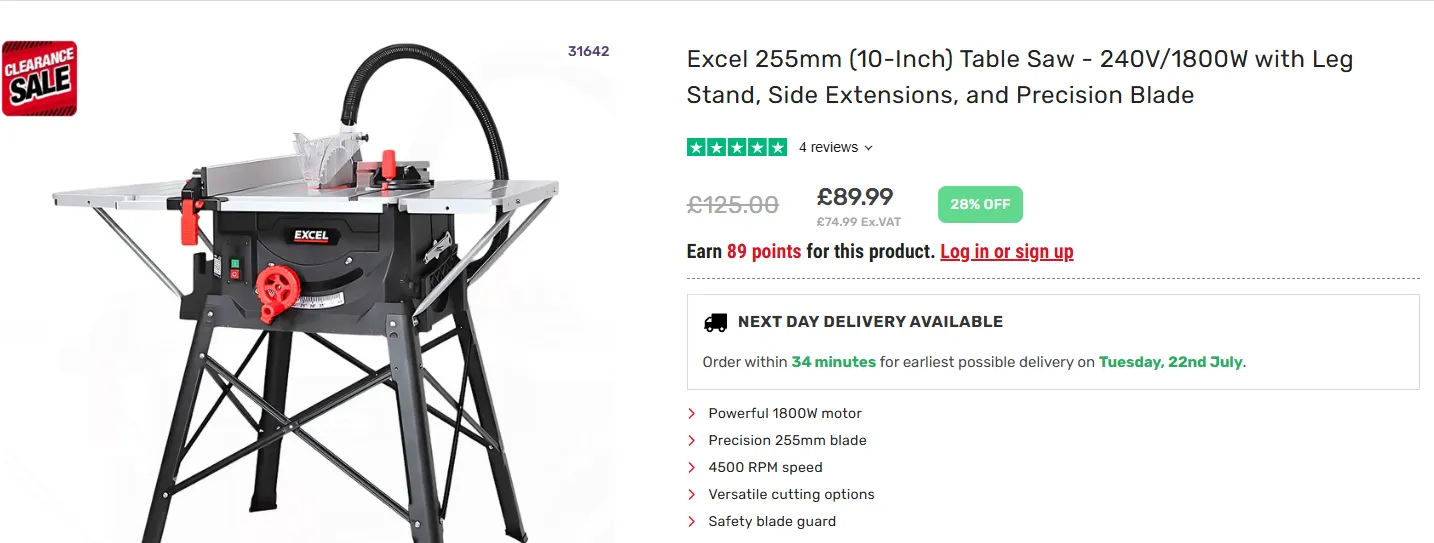The width and height of the screenshot is (1434, 543).
Task: Click the Tuesday, 22nd July delivery date
Action: pos(1171,362)
